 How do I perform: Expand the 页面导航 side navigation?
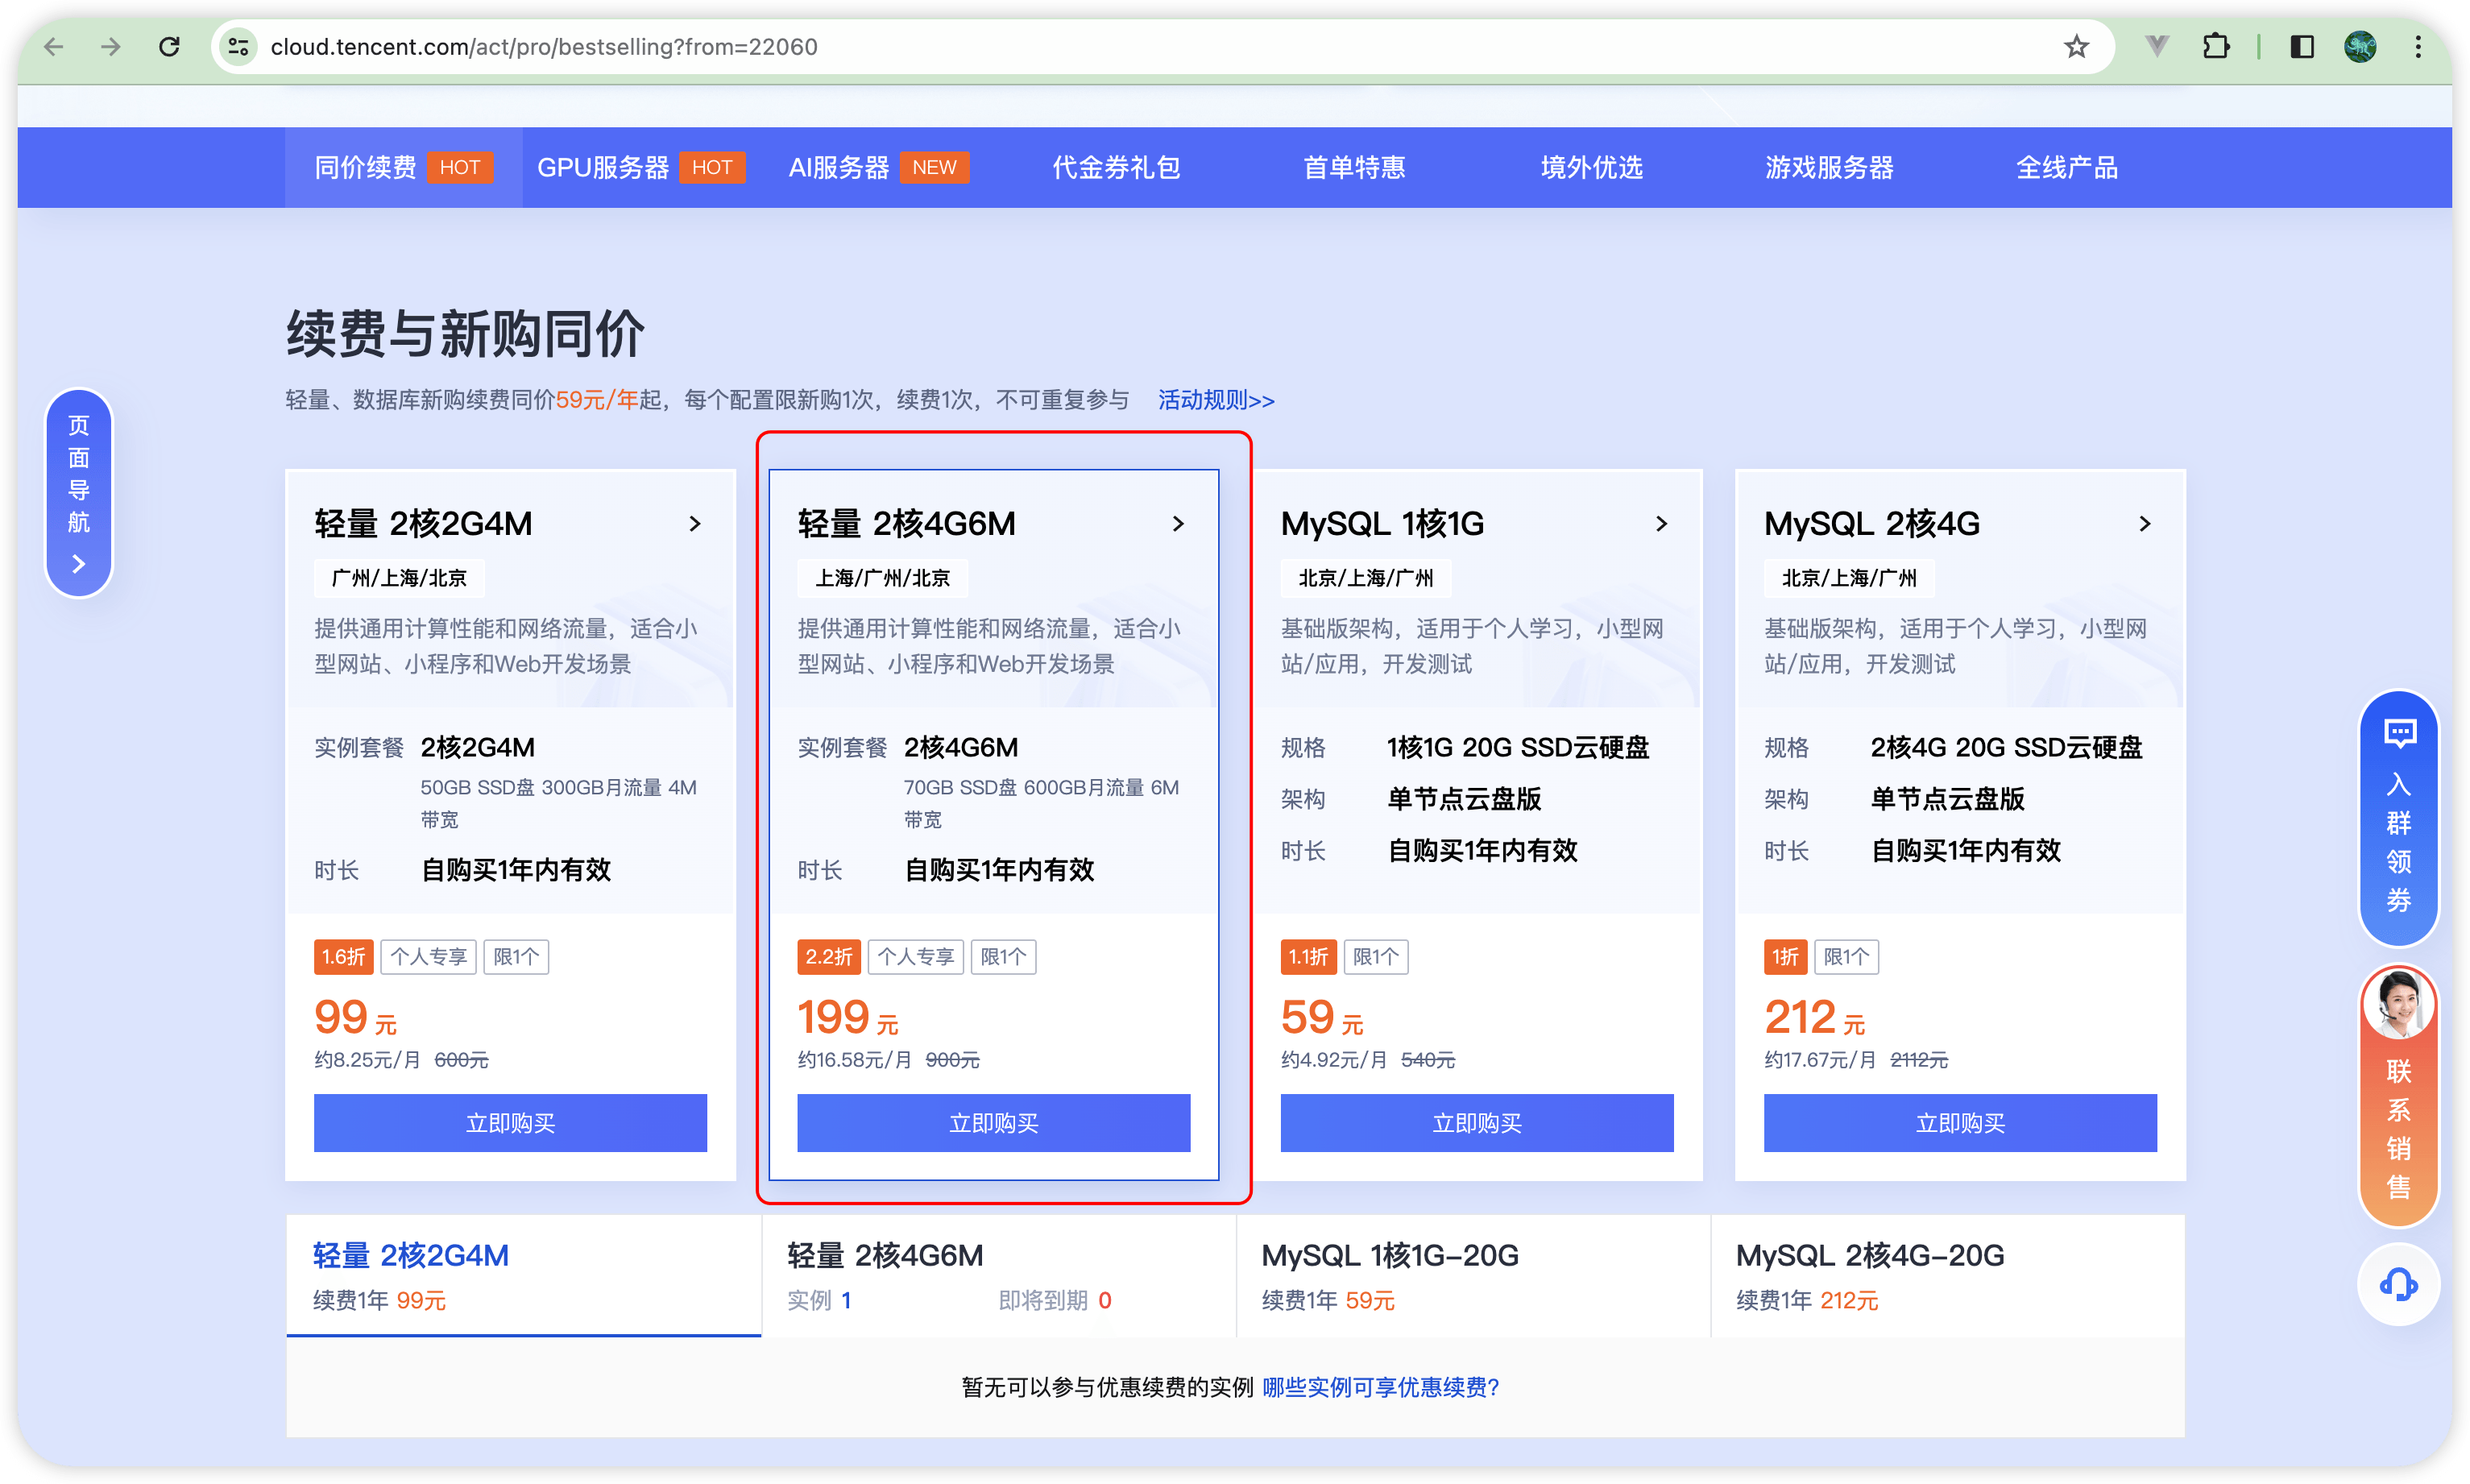[x=79, y=493]
